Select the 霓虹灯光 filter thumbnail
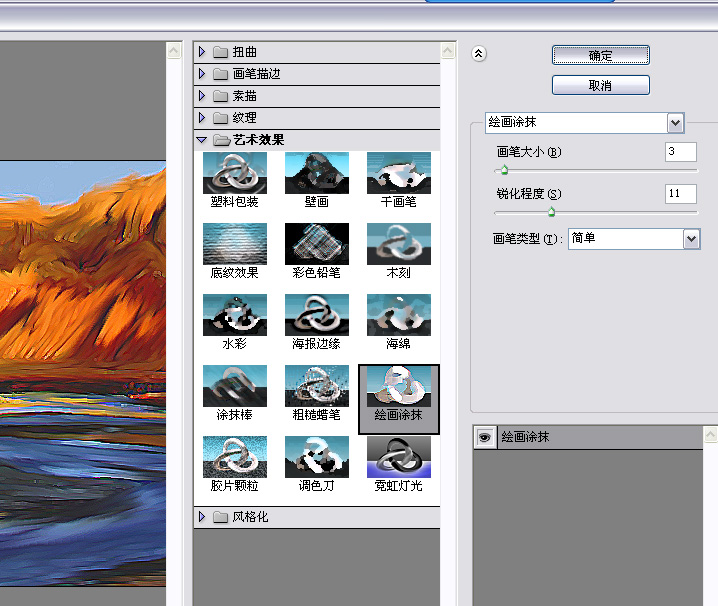 tap(398, 457)
